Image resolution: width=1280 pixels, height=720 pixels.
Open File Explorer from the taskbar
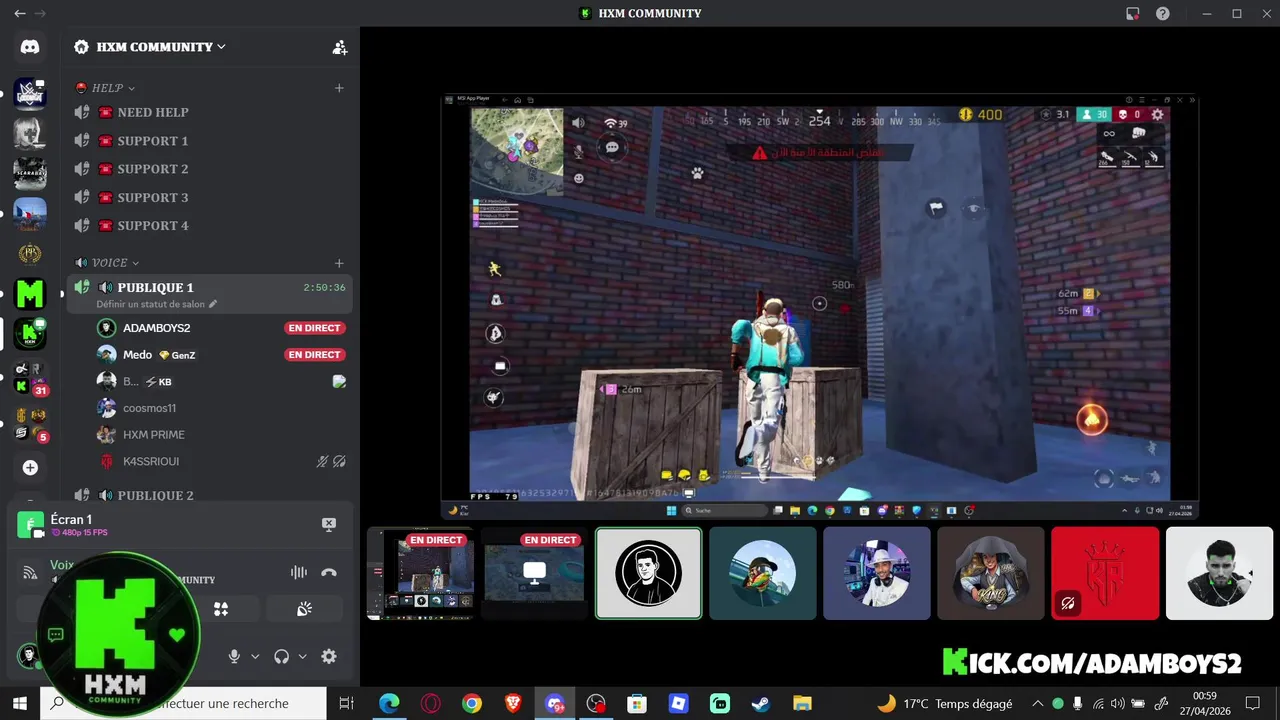click(802, 704)
